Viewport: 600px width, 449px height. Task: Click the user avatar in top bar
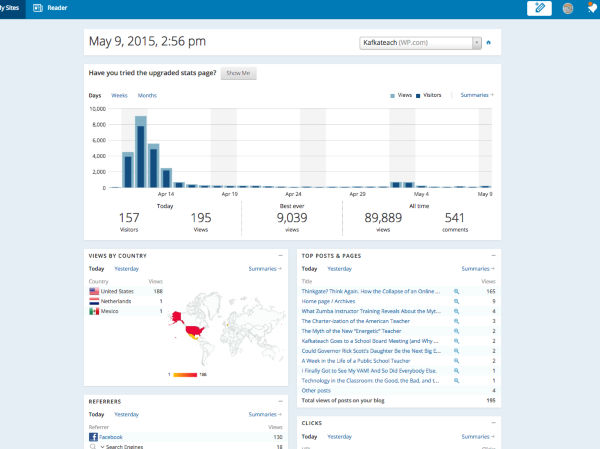[568, 8]
